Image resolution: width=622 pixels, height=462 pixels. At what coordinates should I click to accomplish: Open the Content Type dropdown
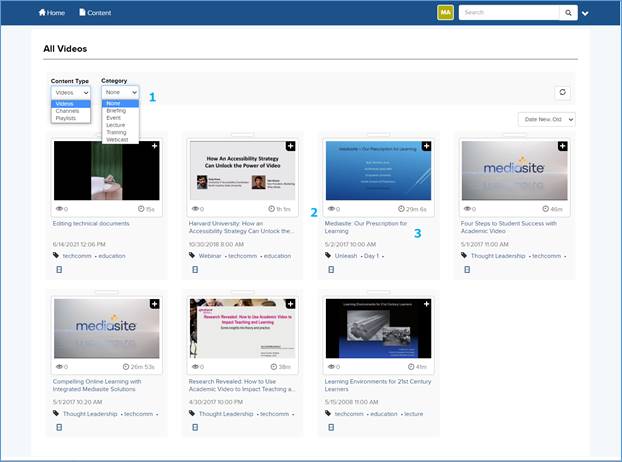71,92
